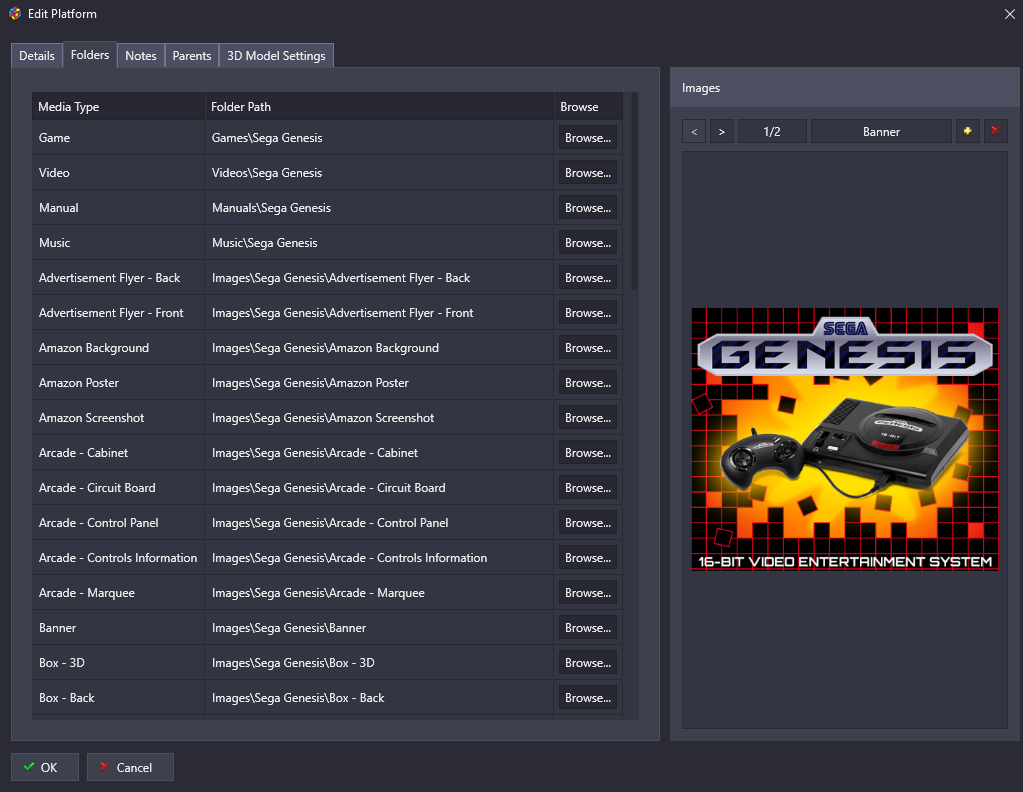The width and height of the screenshot is (1023, 792).
Task: Browse for Advertisement Flyer - Front folder
Action: click(588, 312)
